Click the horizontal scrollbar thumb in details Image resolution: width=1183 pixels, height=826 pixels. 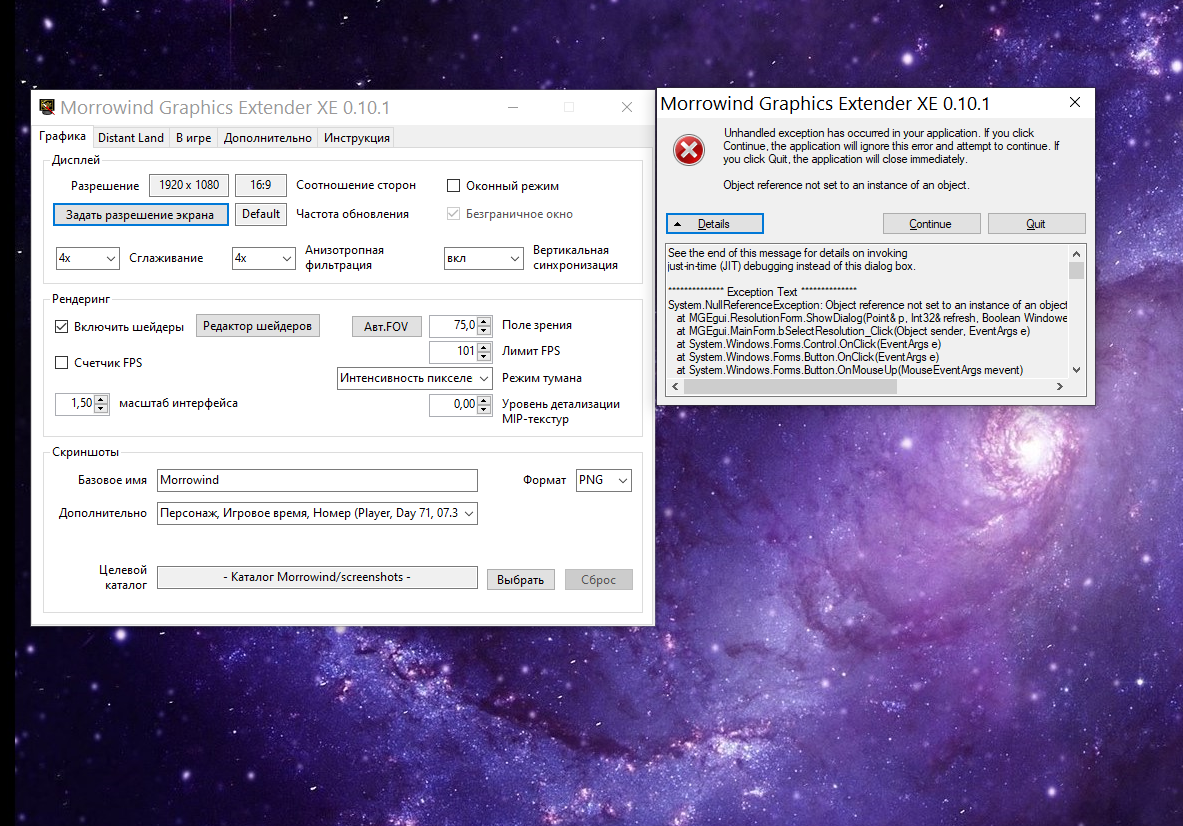(790, 386)
